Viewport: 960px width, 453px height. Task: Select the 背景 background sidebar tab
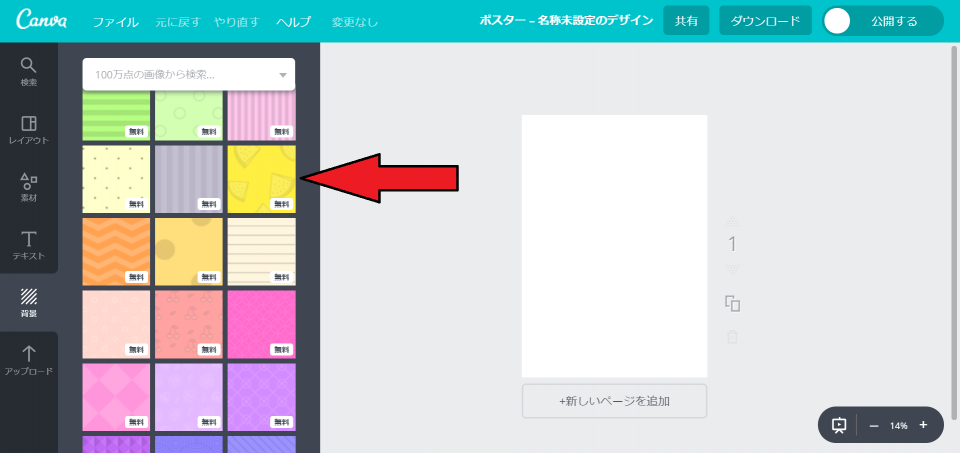tap(29, 303)
